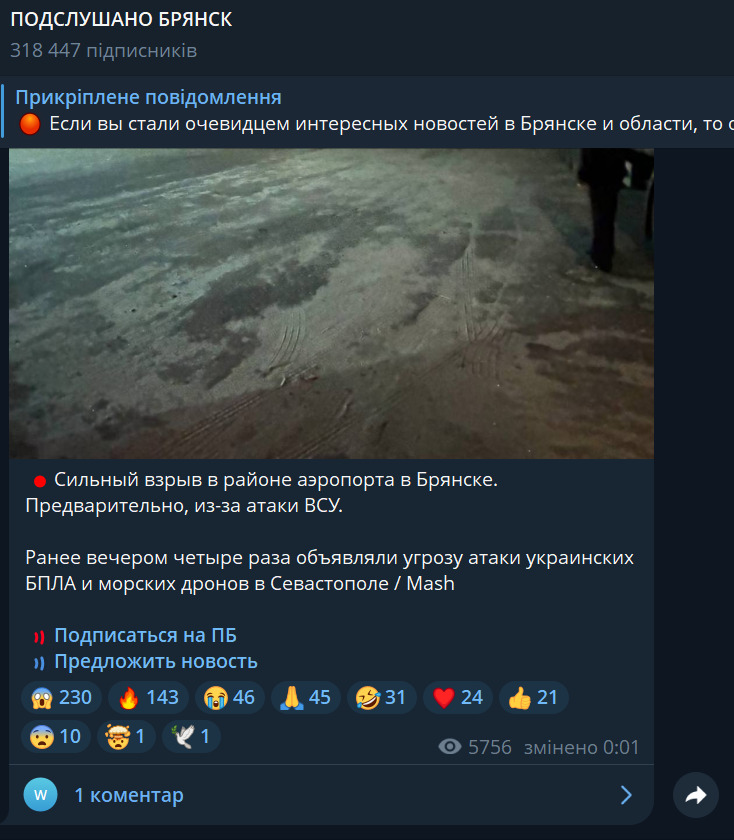The width and height of the screenshot is (734, 840).
Task: Add the laughing face reaction 31
Action: point(381,698)
